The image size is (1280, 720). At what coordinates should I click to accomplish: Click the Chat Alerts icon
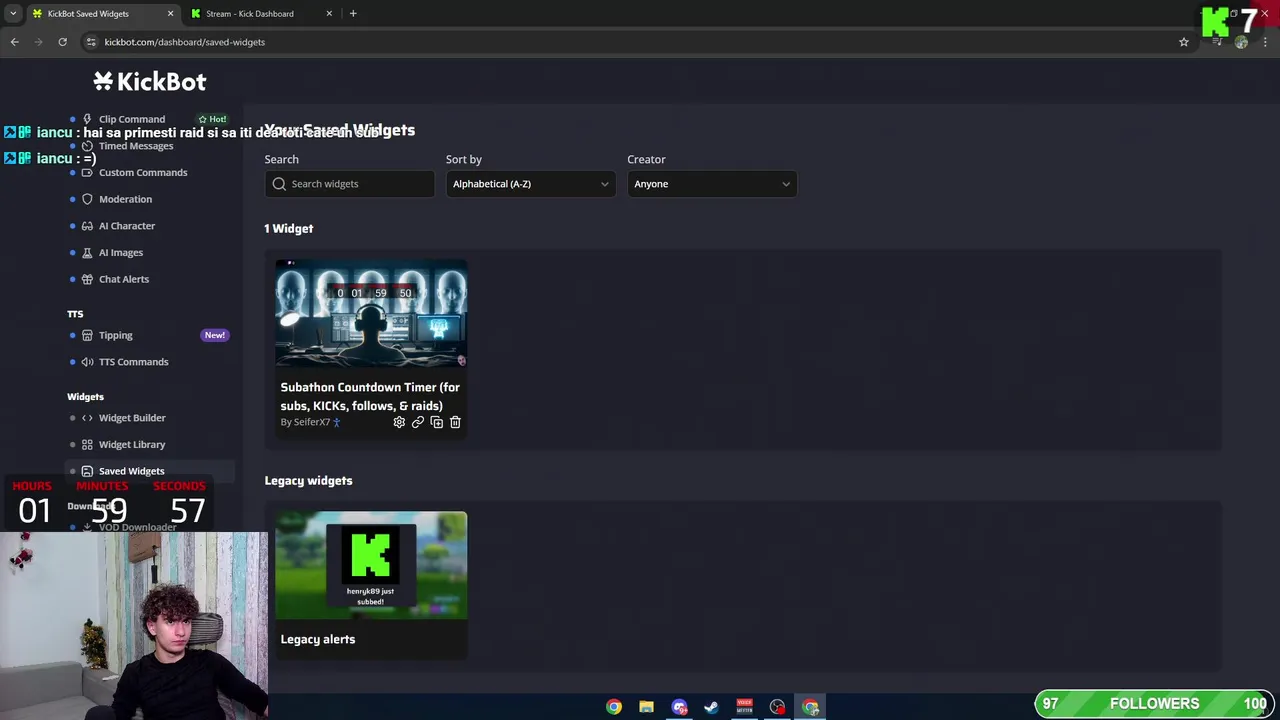pos(87,279)
